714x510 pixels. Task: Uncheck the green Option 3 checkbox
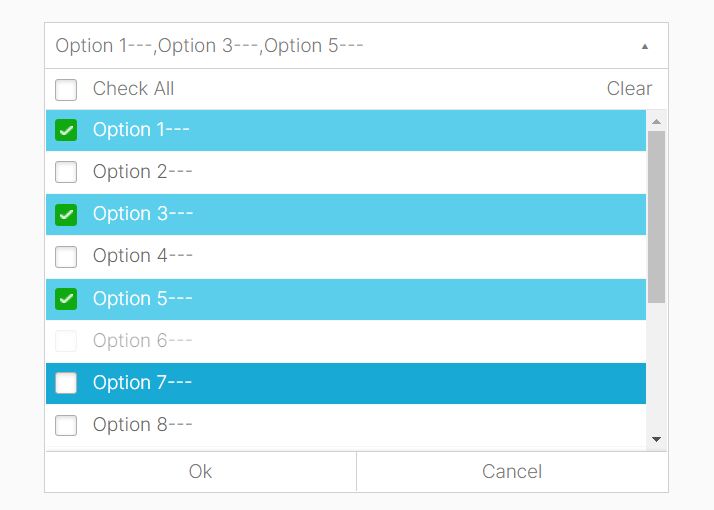[66, 214]
